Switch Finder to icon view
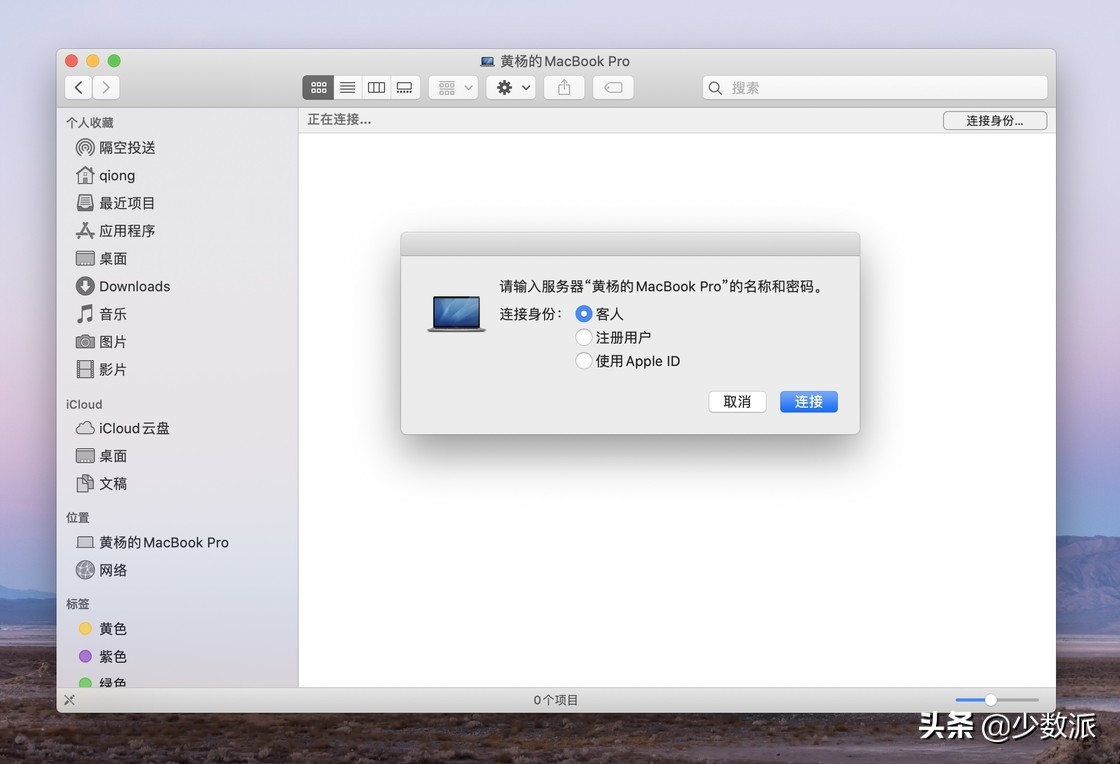Viewport: 1120px width, 764px height. tap(318, 87)
